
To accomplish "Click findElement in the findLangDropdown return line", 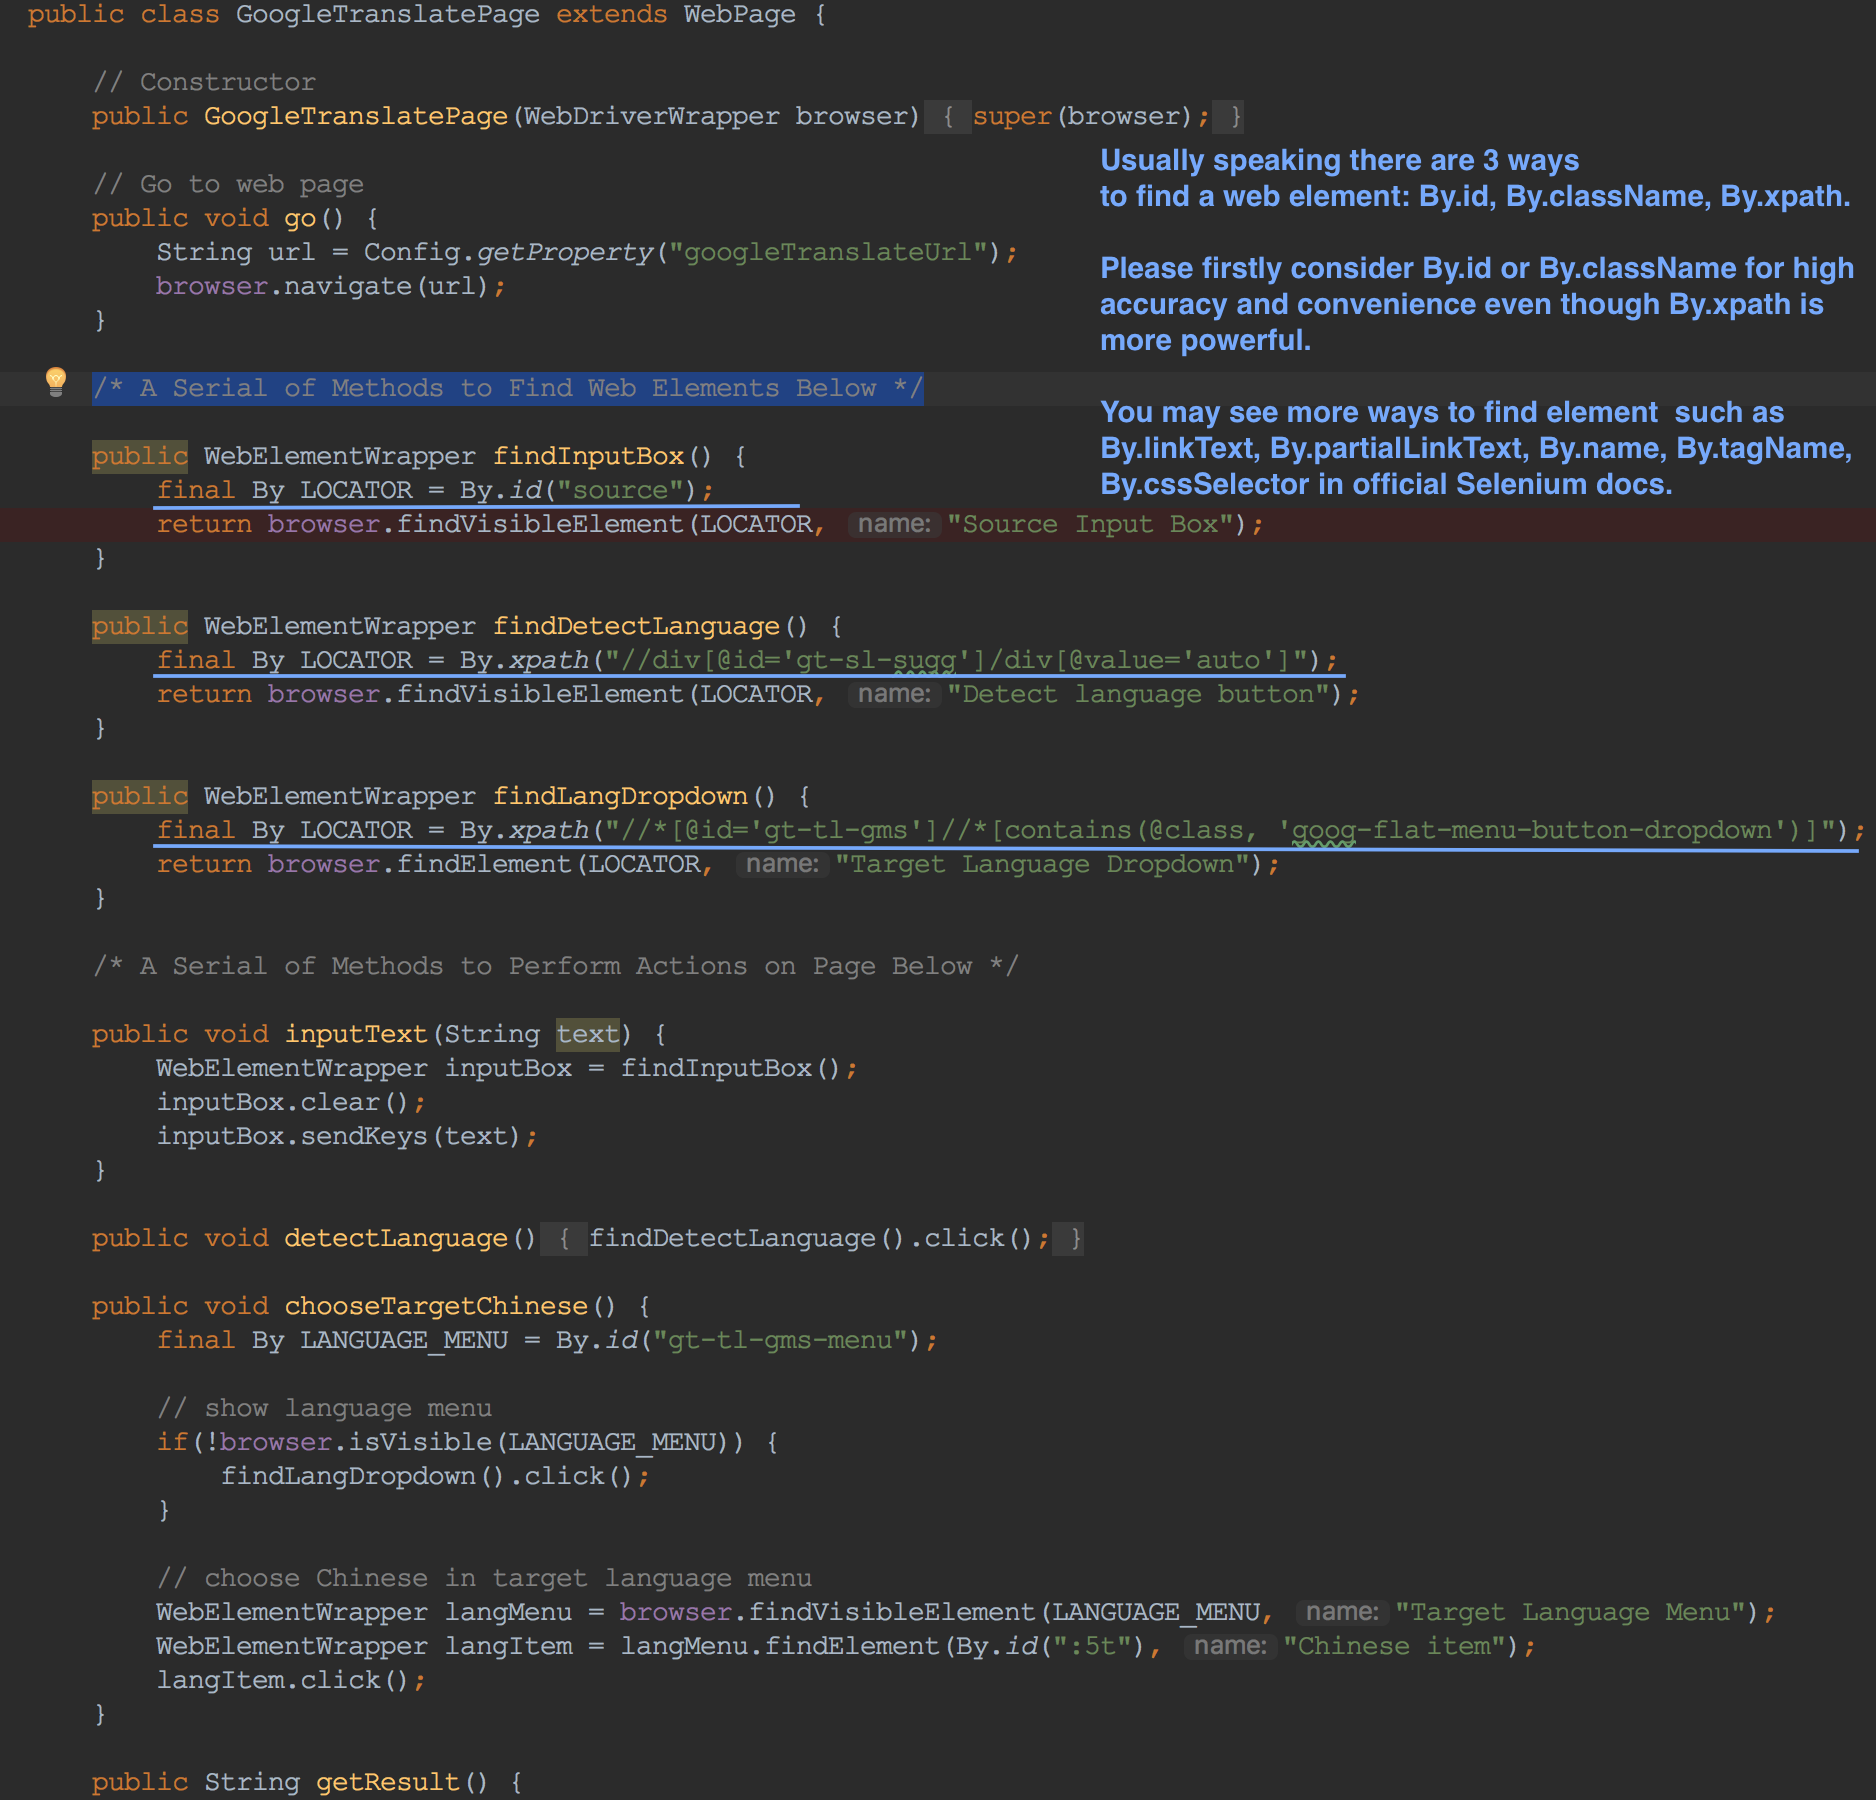I will tap(484, 864).
